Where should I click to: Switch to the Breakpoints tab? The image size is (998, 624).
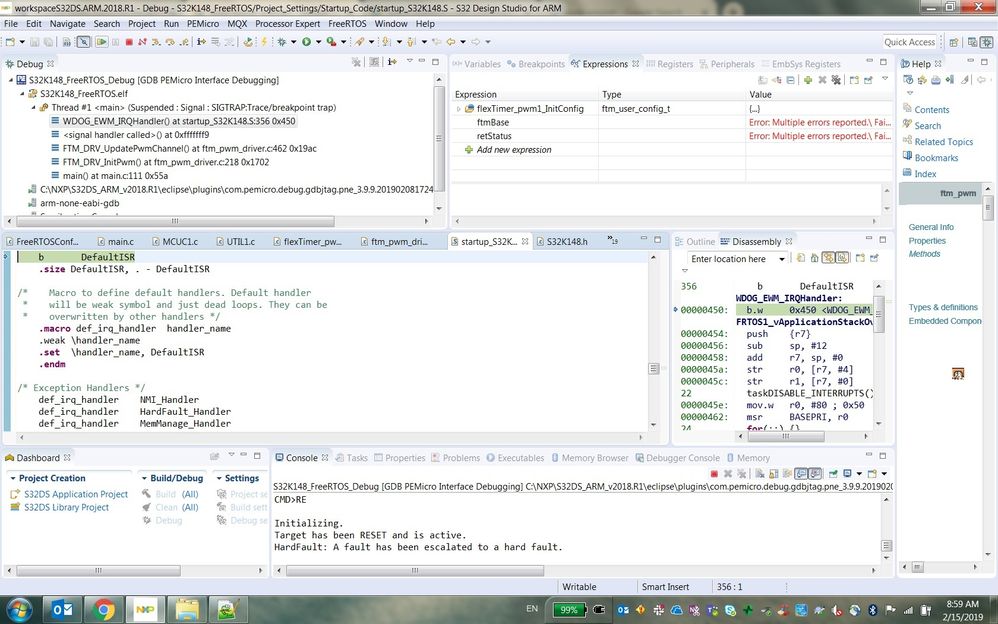coord(534,64)
